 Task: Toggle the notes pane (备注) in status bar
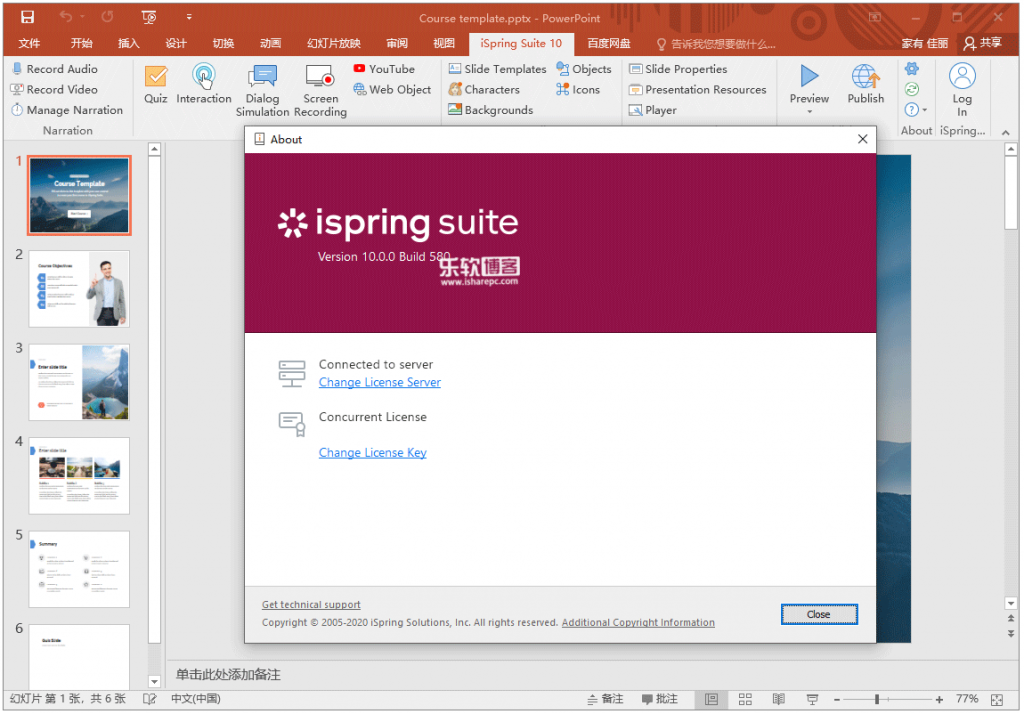click(x=603, y=699)
